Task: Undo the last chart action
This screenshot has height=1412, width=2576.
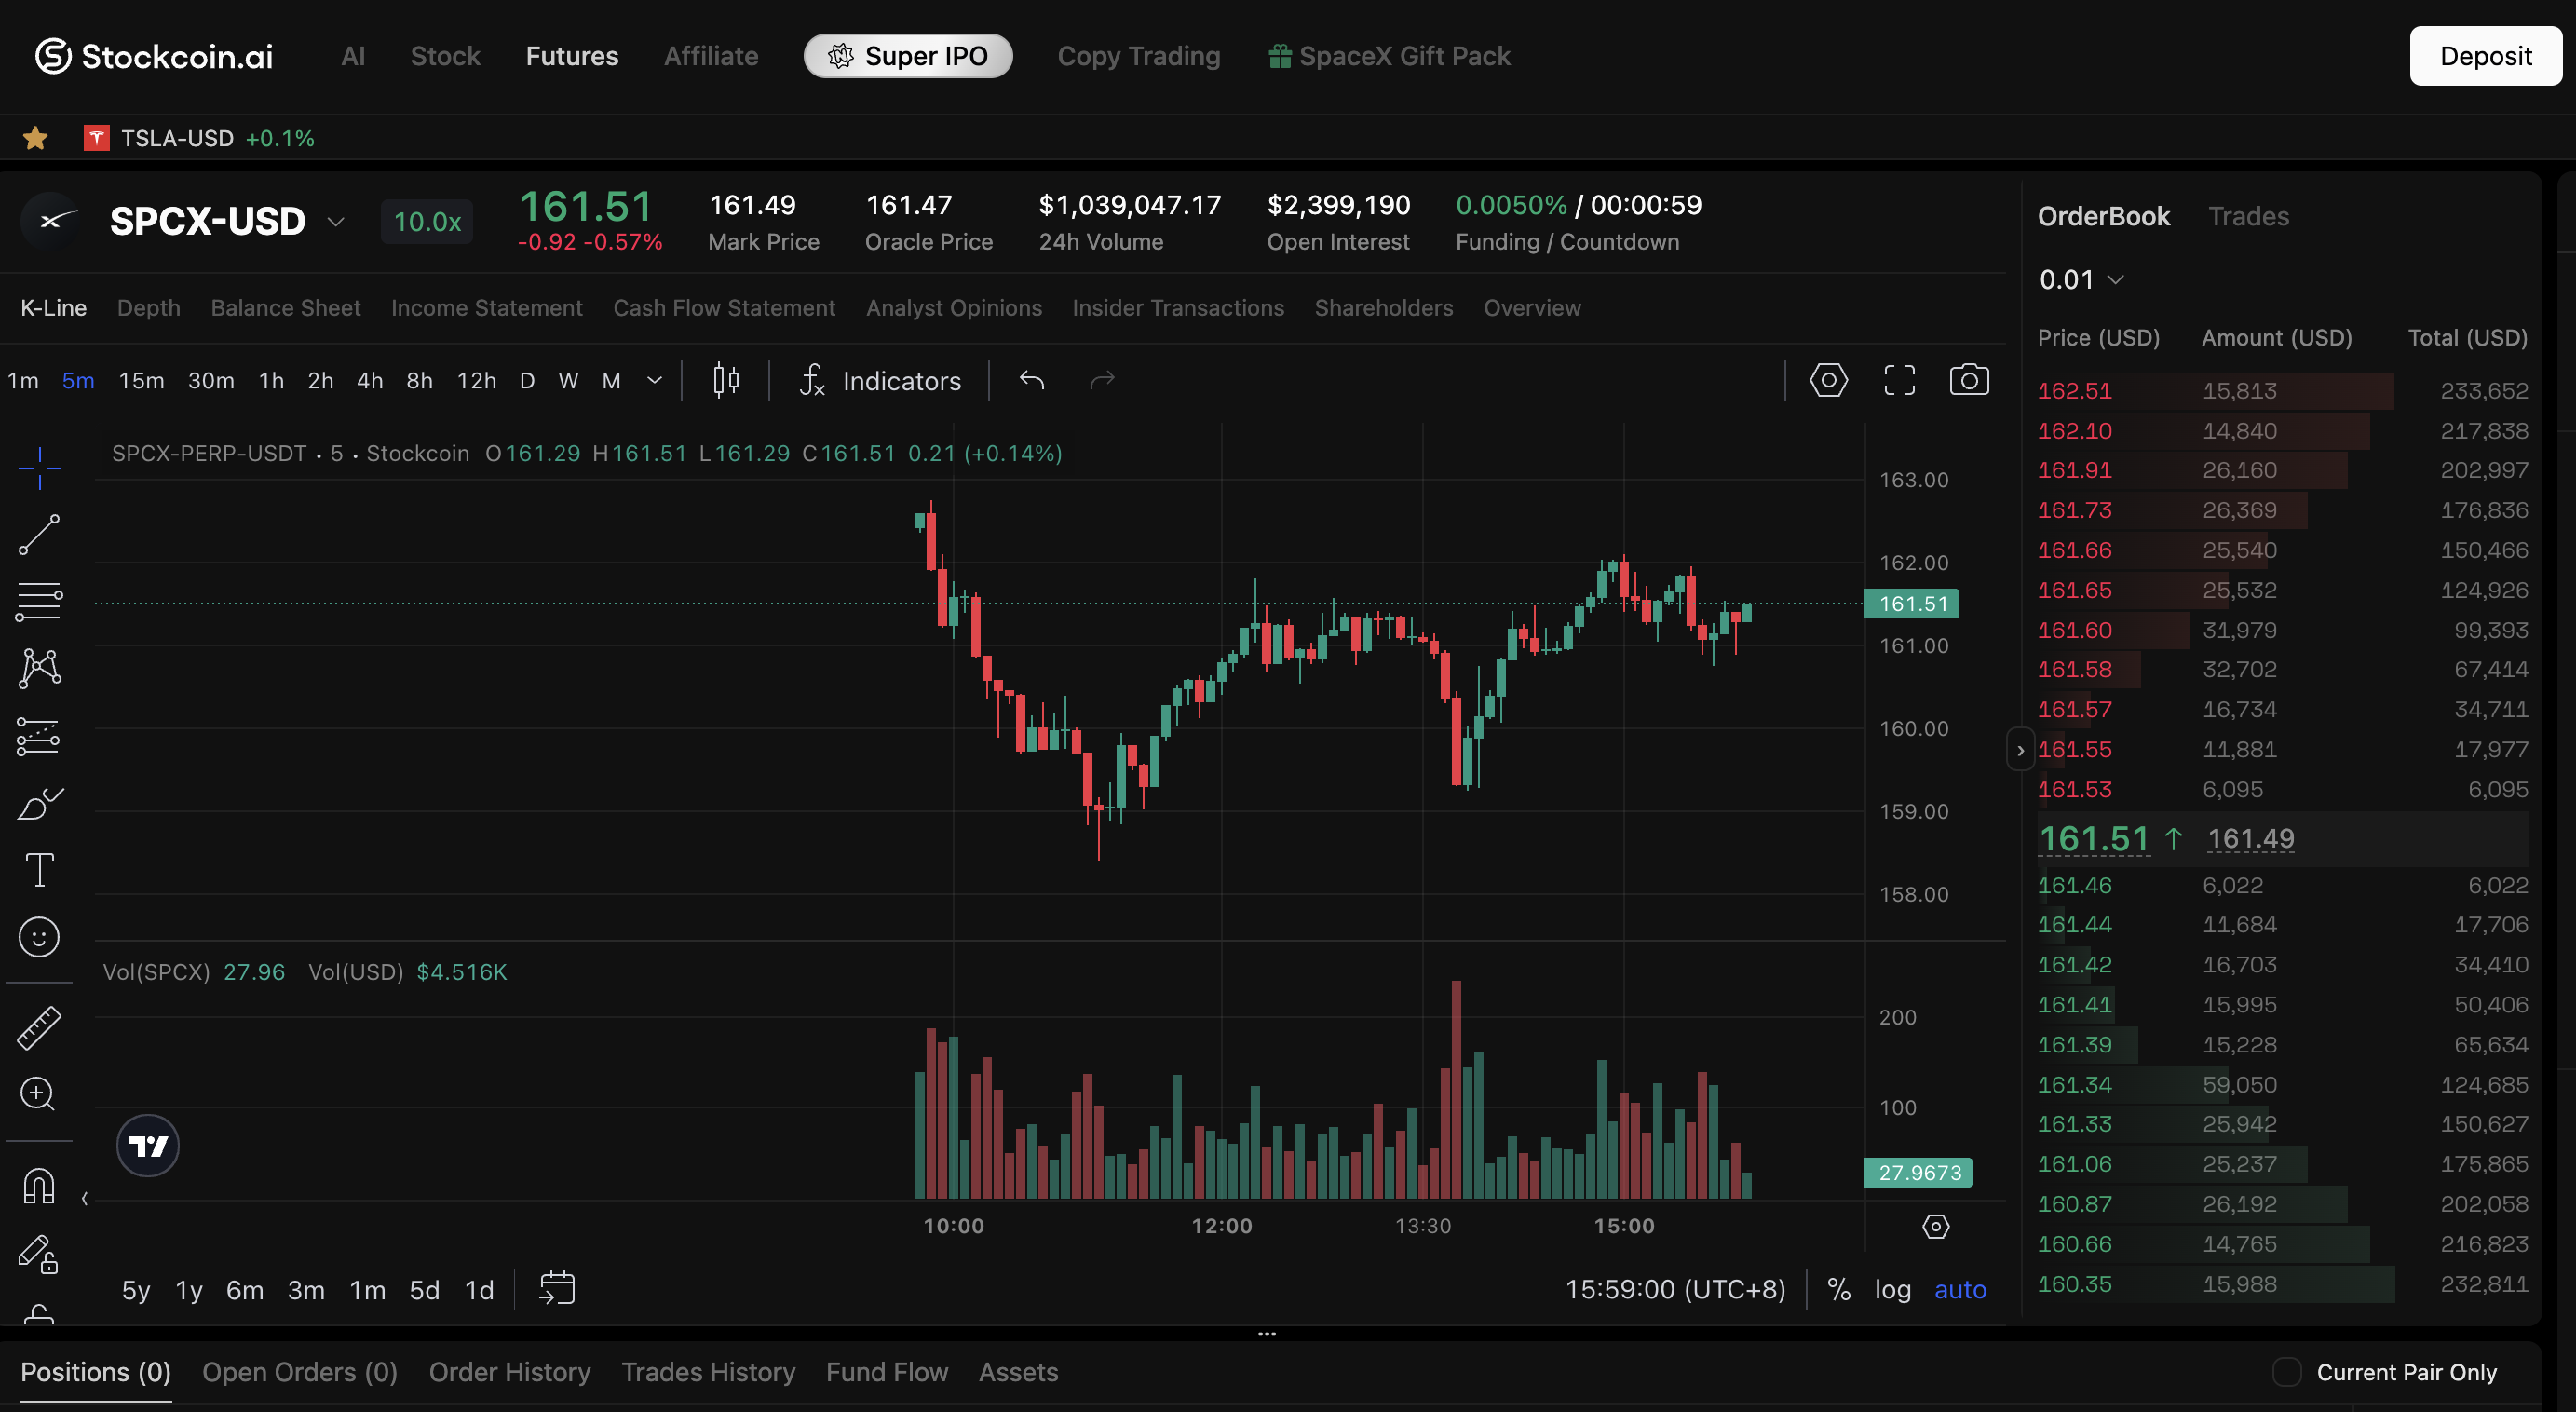Action: [x=1032, y=380]
